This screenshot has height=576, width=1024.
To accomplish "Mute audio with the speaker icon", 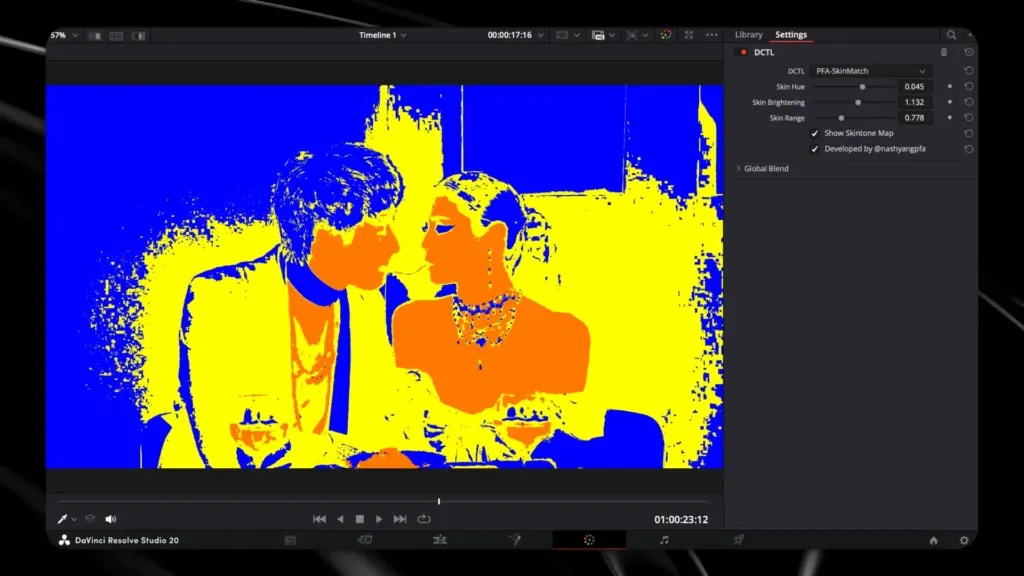I will (110, 519).
